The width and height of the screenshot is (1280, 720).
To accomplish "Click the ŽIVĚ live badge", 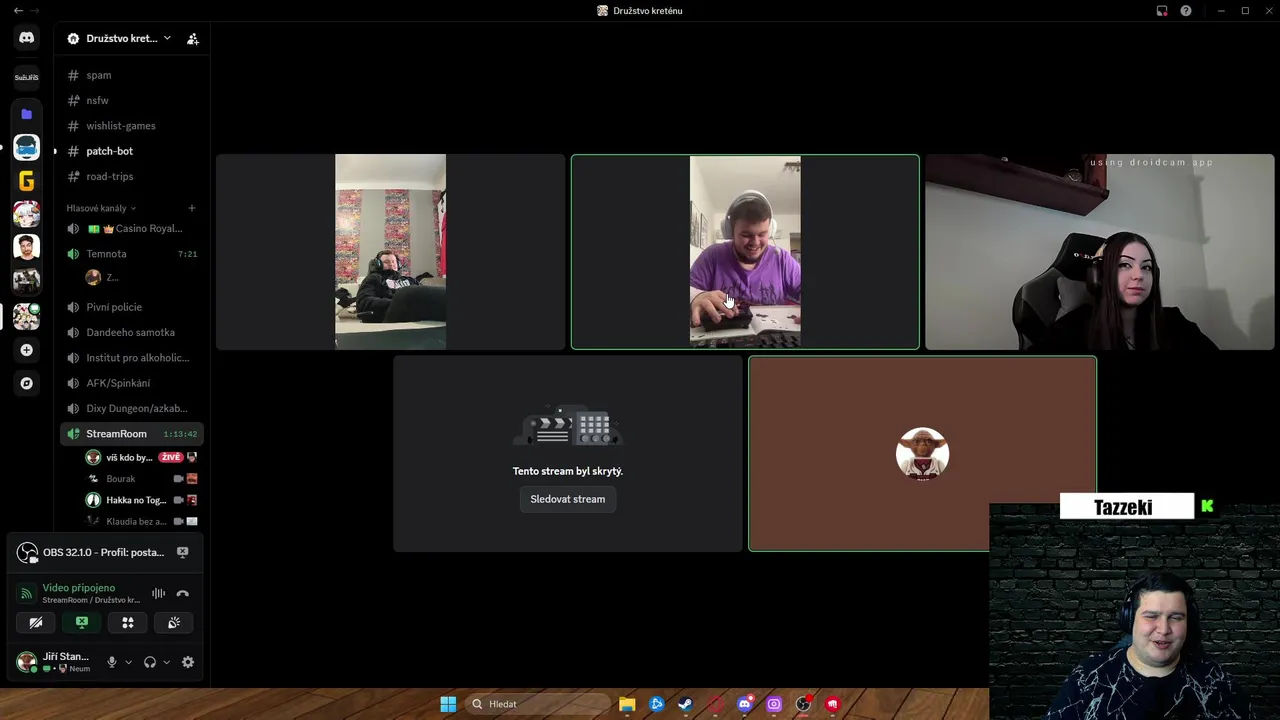I will [x=171, y=457].
